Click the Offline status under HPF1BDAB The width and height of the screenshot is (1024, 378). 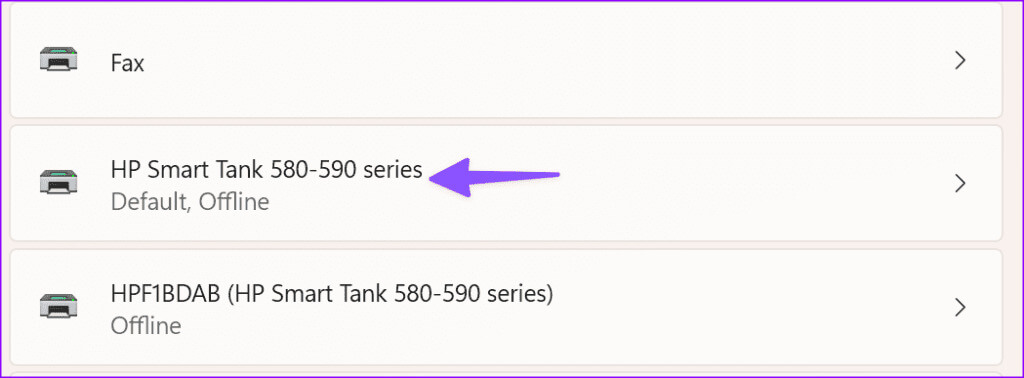pyautogui.click(x=146, y=325)
